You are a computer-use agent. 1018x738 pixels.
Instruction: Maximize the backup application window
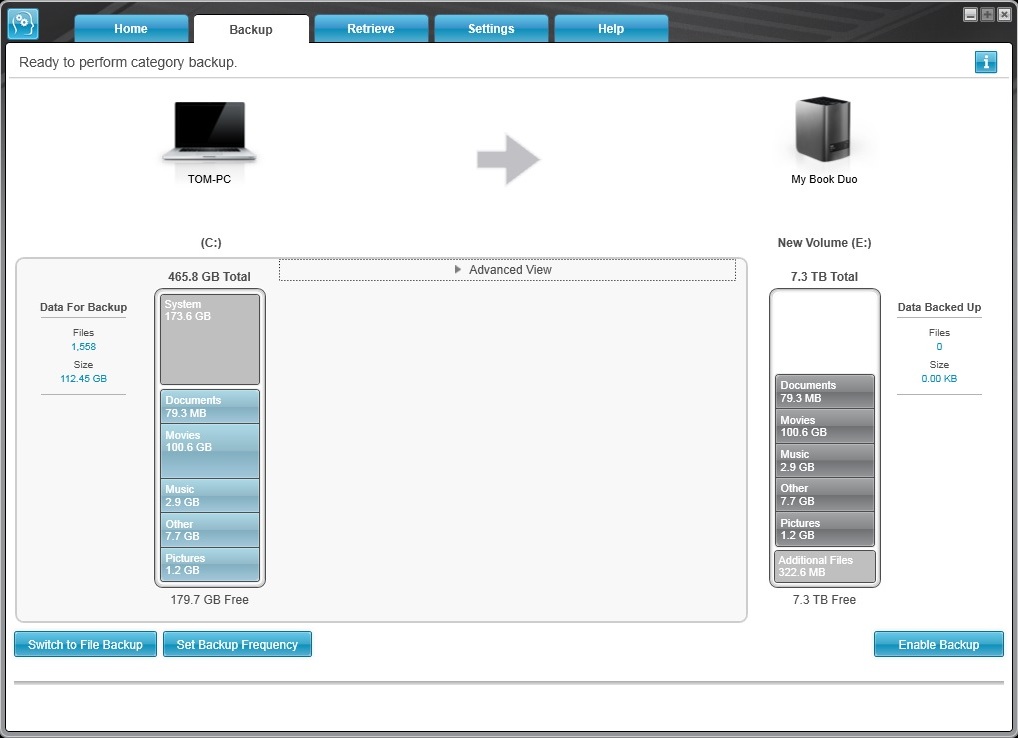[x=987, y=14]
